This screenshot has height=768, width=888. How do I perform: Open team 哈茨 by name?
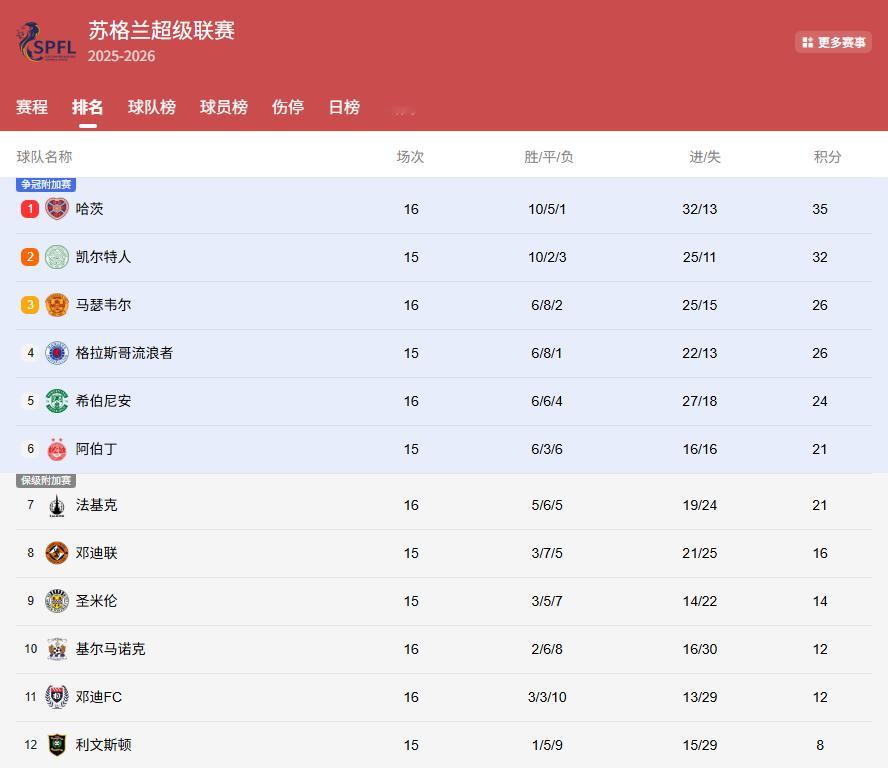coord(89,209)
